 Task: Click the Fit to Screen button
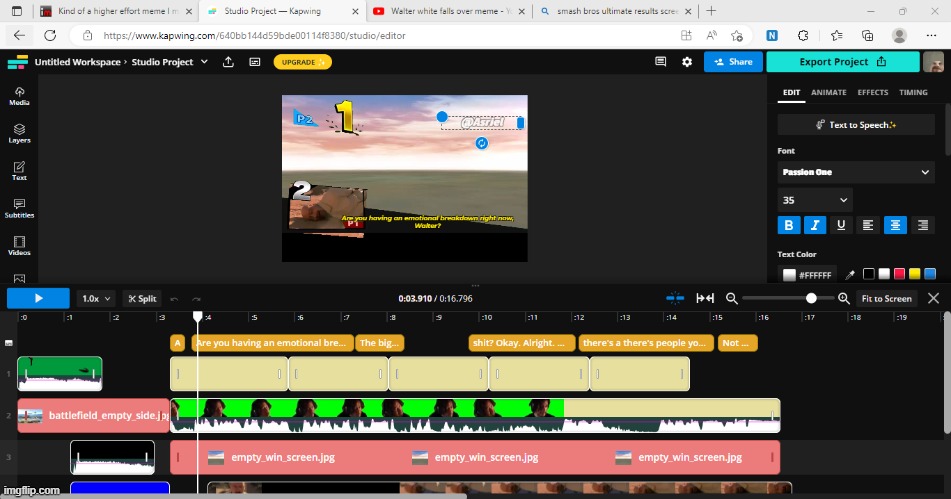pyautogui.click(x=886, y=298)
